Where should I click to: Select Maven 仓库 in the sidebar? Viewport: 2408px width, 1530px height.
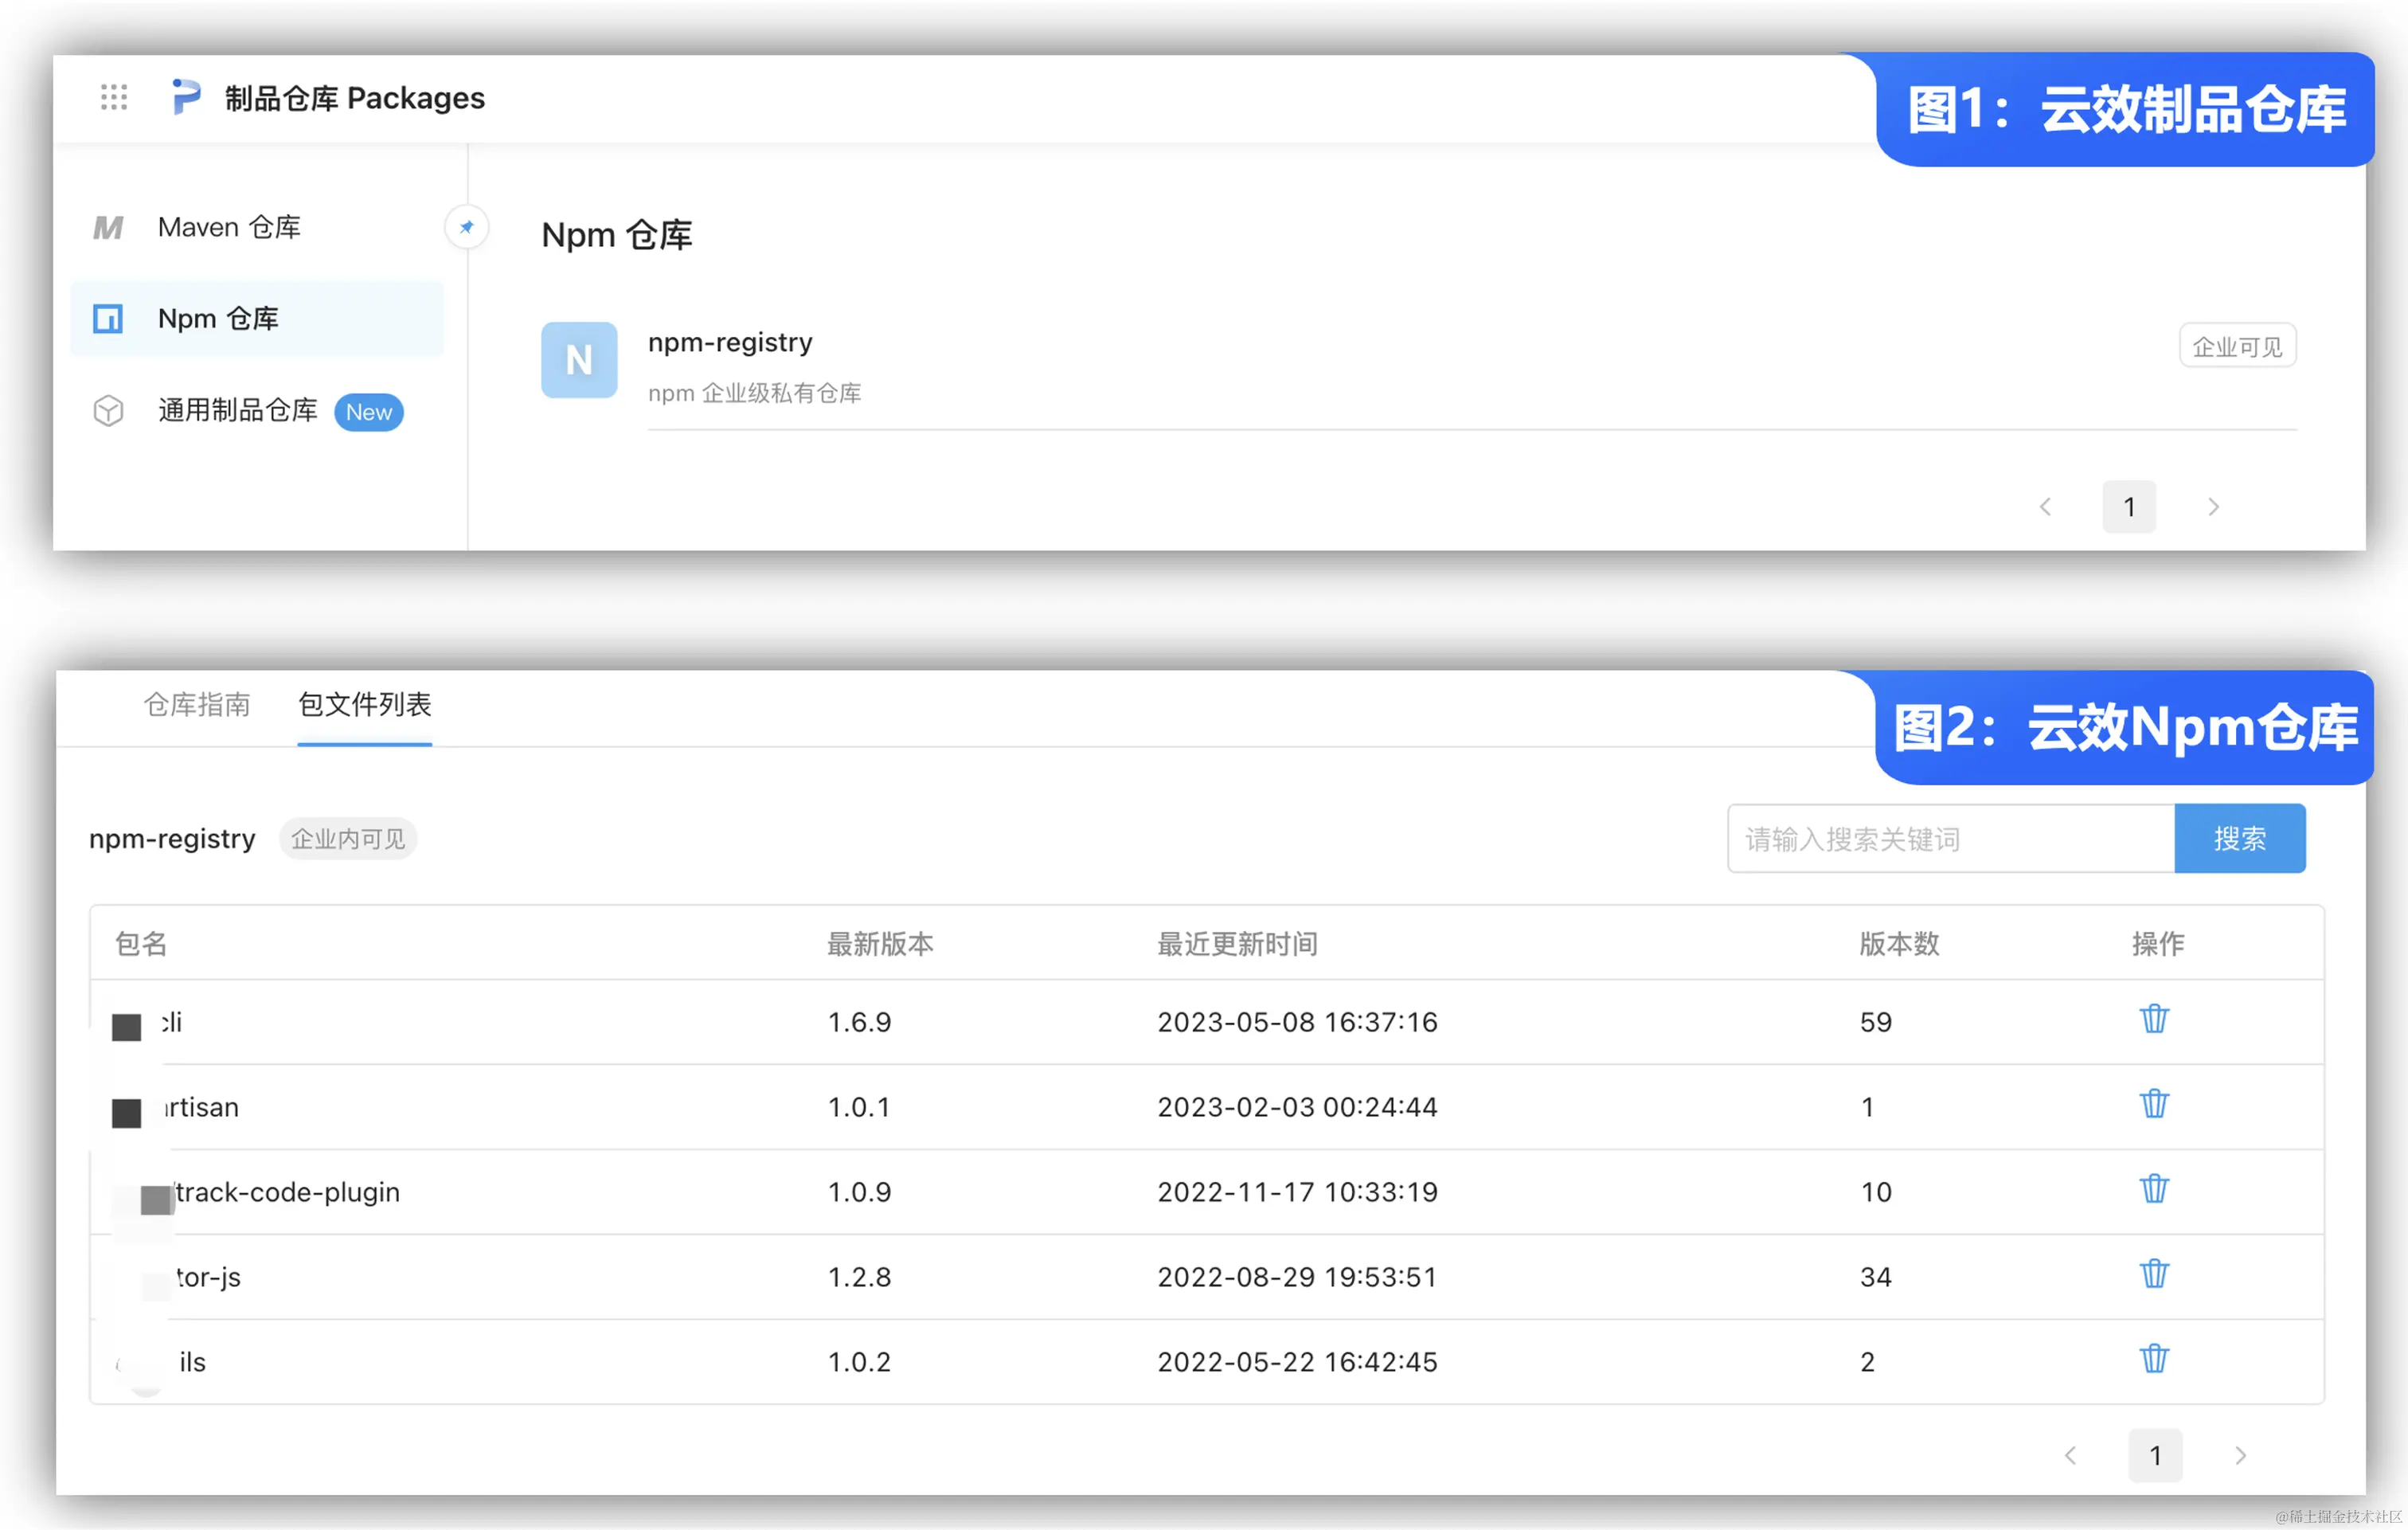(229, 228)
